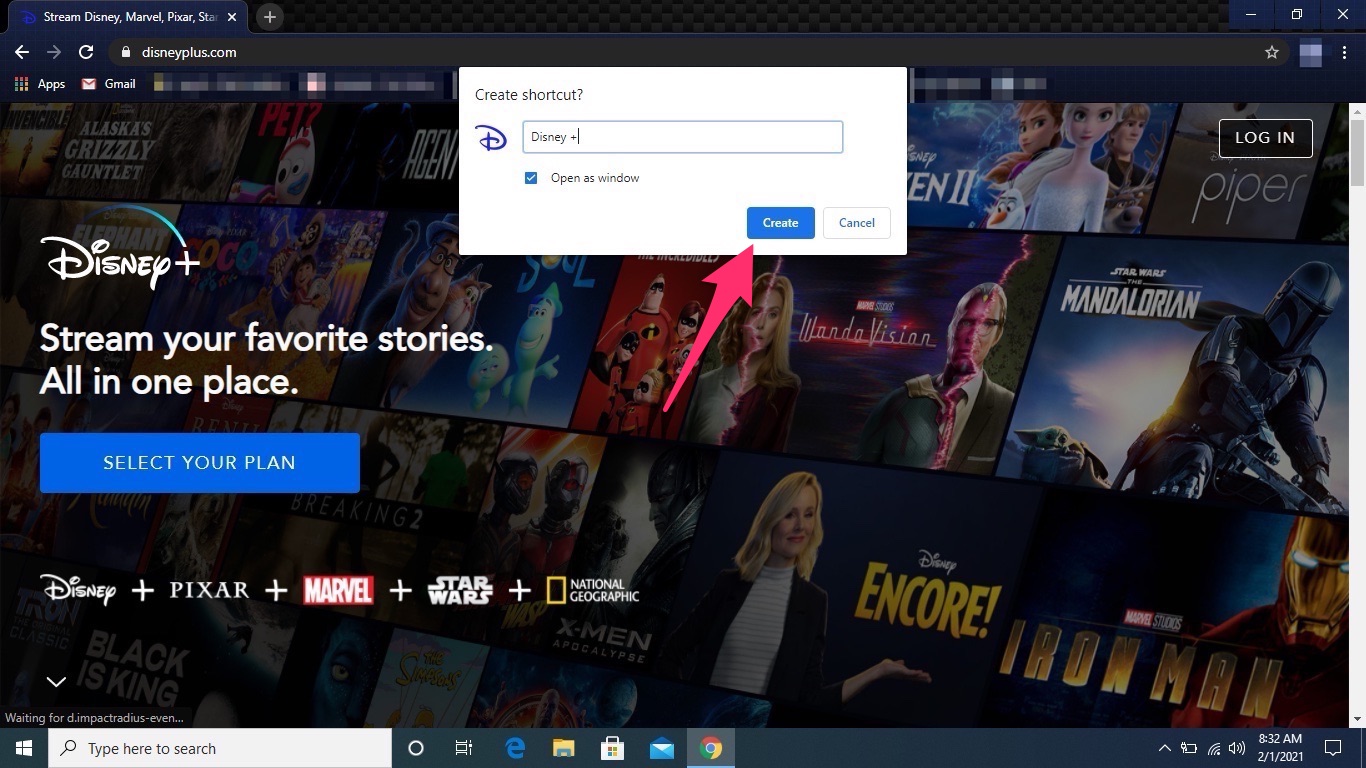Image resolution: width=1366 pixels, height=768 pixels.
Task: Click the Marvel brand logo
Action: 339,590
